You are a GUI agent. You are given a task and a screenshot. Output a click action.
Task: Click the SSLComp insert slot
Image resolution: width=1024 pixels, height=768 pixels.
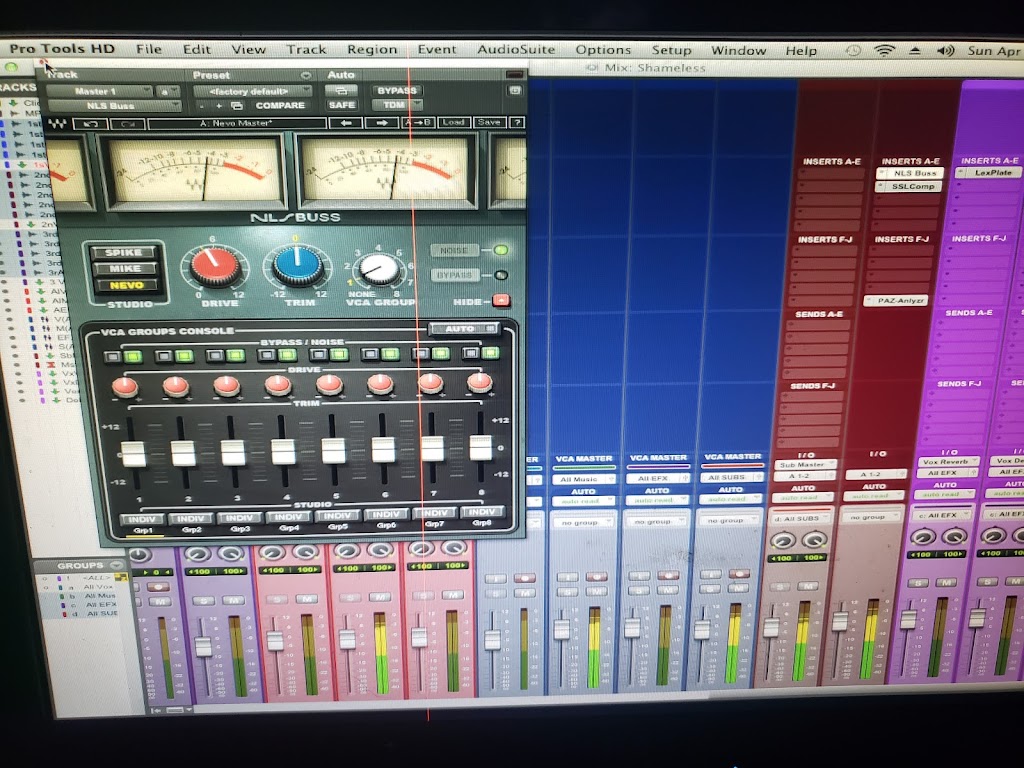[x=910, y=187]
